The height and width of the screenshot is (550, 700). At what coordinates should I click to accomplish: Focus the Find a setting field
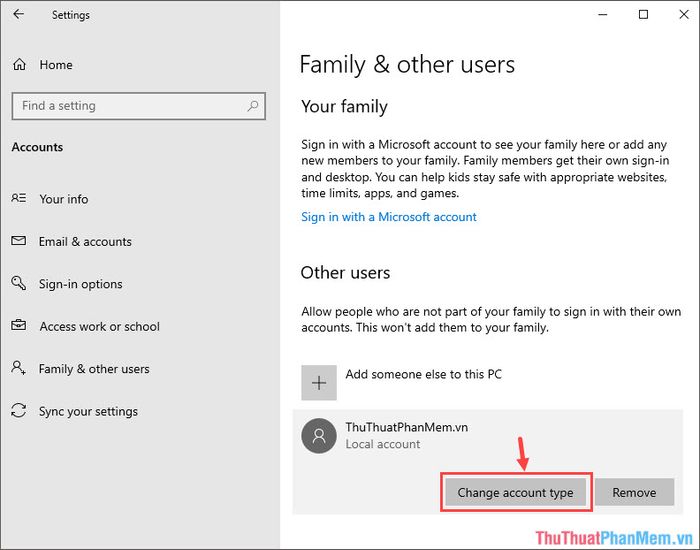(x=139, y=106)
